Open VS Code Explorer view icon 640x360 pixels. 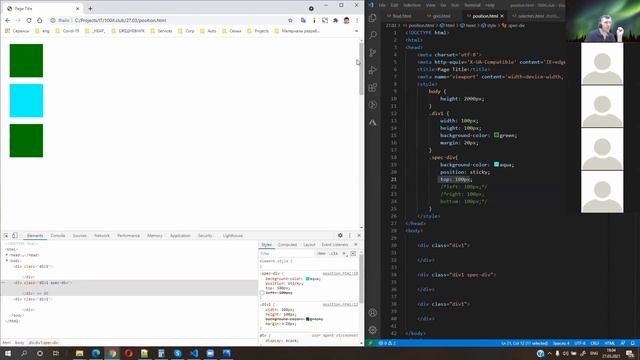point(372,18)
